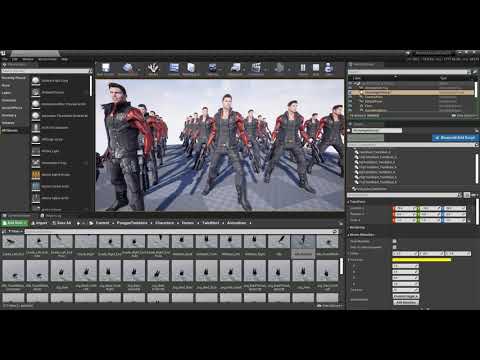Select the Basic category in Place Actors

[x=6, y=85]
